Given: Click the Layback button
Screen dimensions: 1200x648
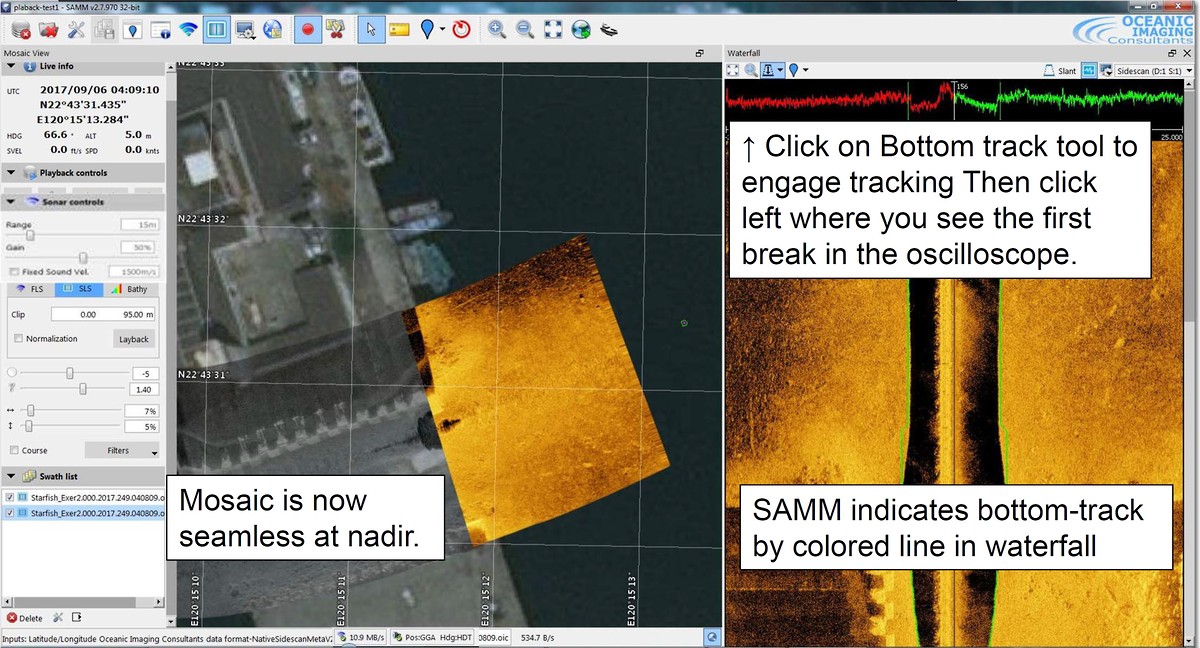Looking at the screenshot, I should pos(134,339).
